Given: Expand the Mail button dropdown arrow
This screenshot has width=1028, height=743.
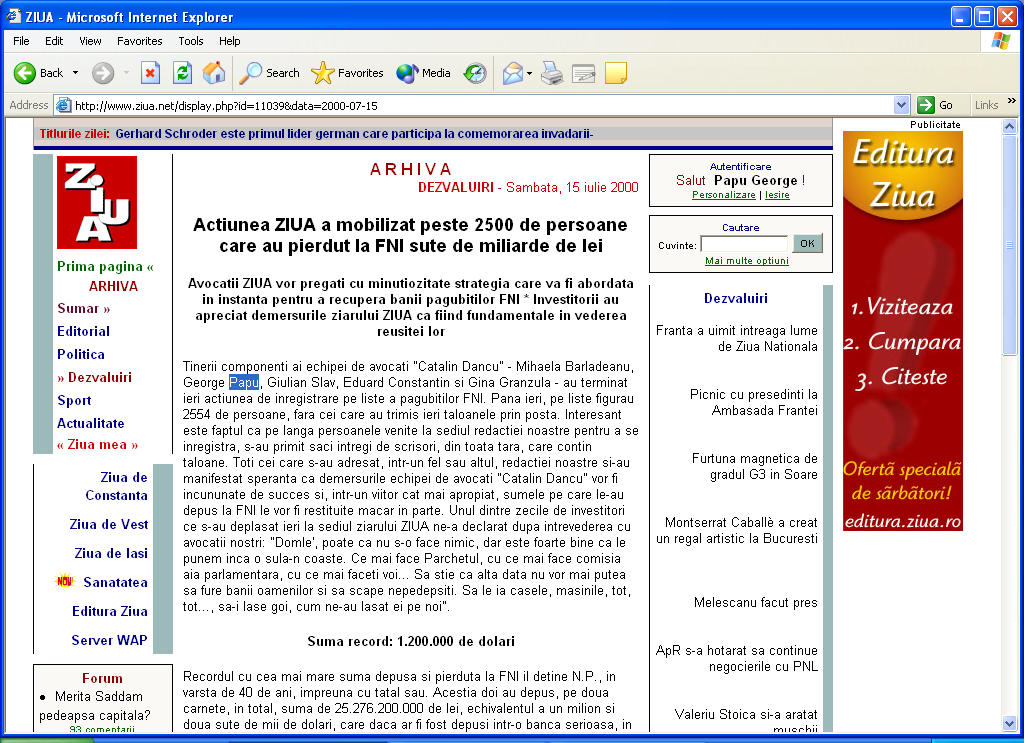Looking at the screenshot, I should (x=529, y=73).
